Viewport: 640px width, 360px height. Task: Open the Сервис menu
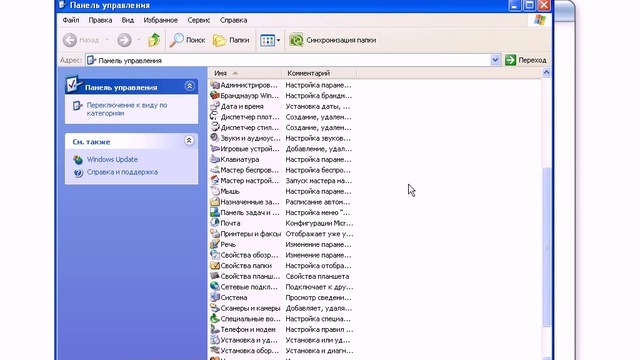tap(199, 20)
